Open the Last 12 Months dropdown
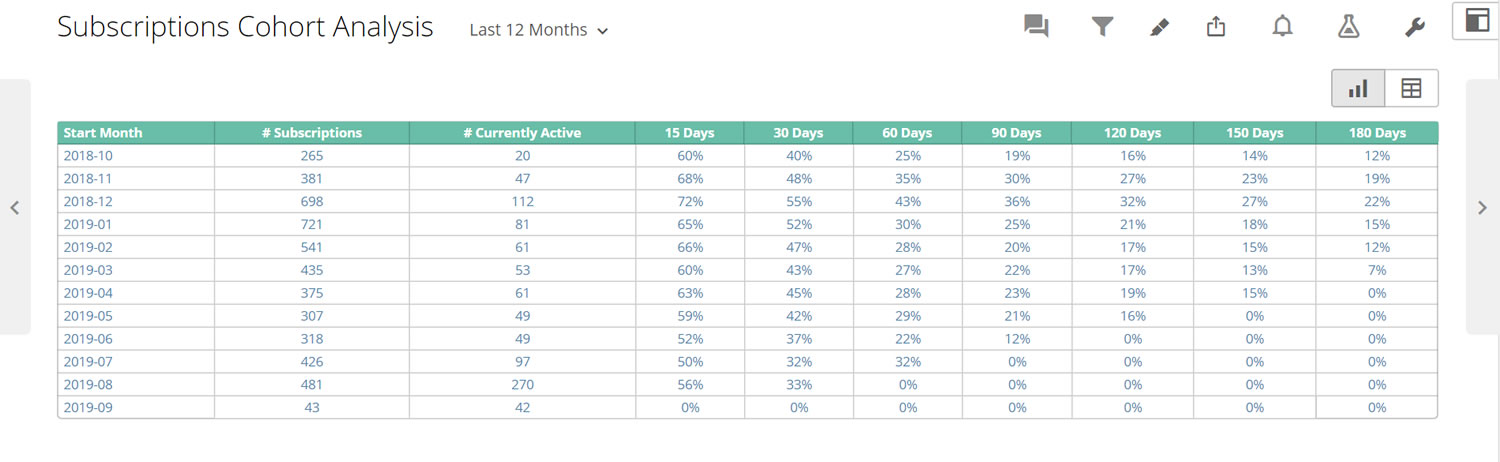 click(x=539, y=30)
